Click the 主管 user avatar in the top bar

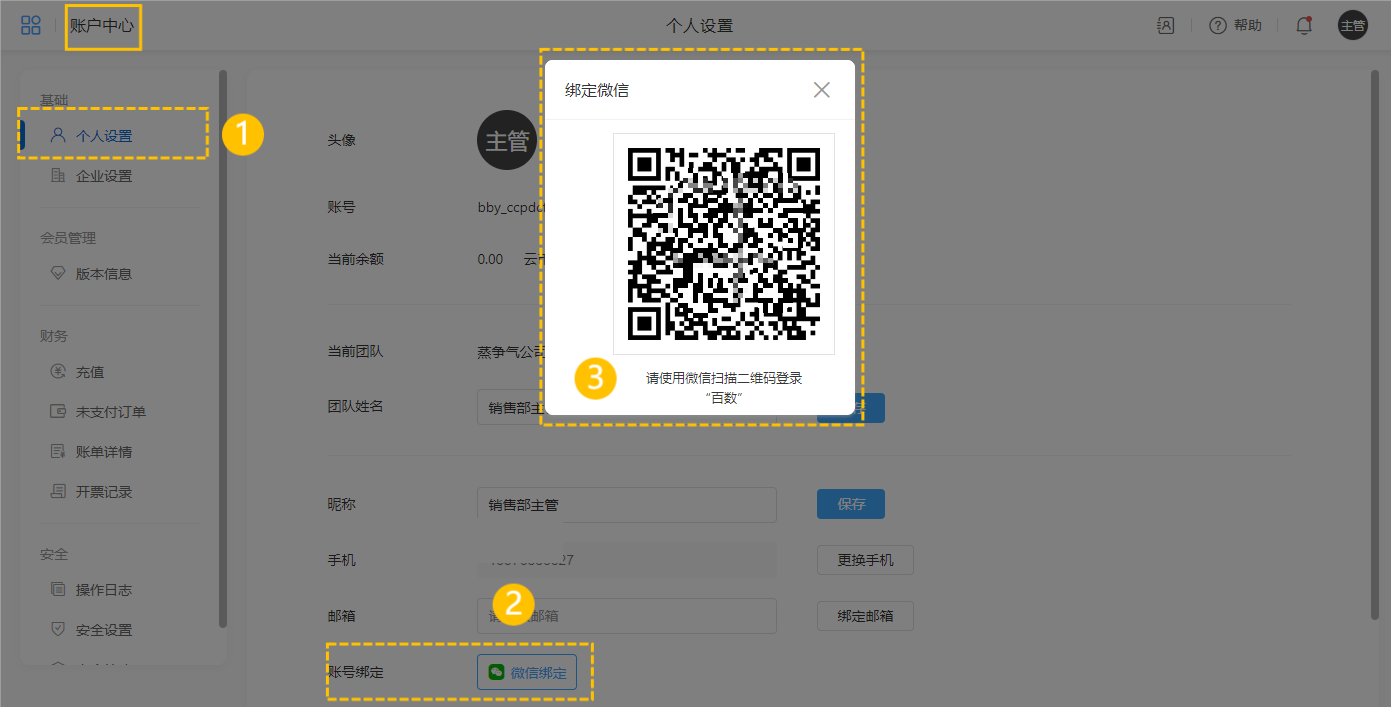(x=1352, y=26)
